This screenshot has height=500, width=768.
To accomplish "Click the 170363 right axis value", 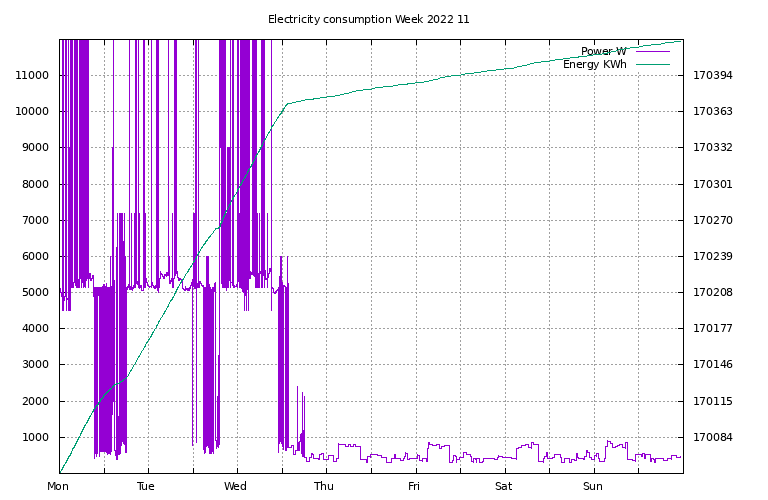I will (x=713, y=112).
